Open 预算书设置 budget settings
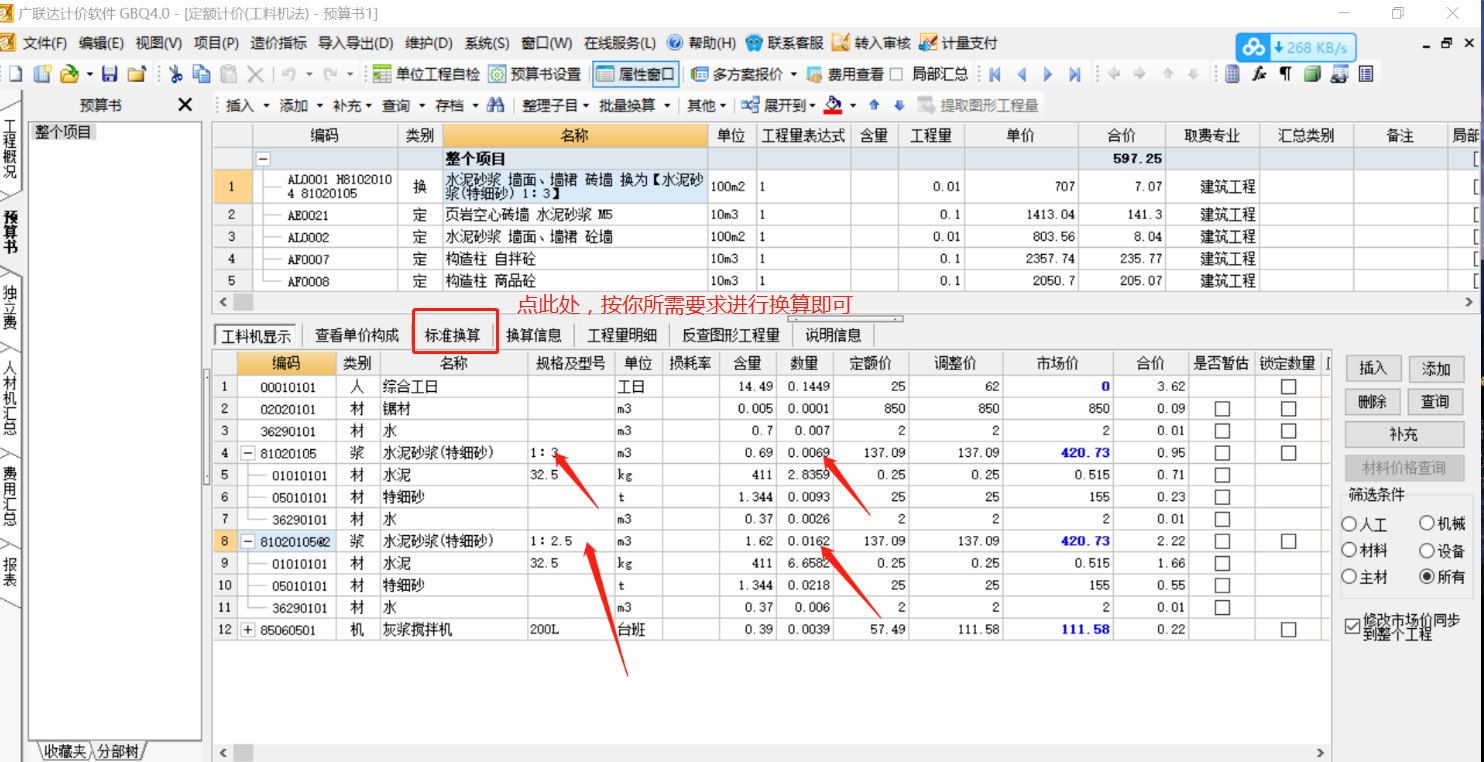The width and height of the screenshot is (1484, 762). pyautogui.click(x=534, y=74)
